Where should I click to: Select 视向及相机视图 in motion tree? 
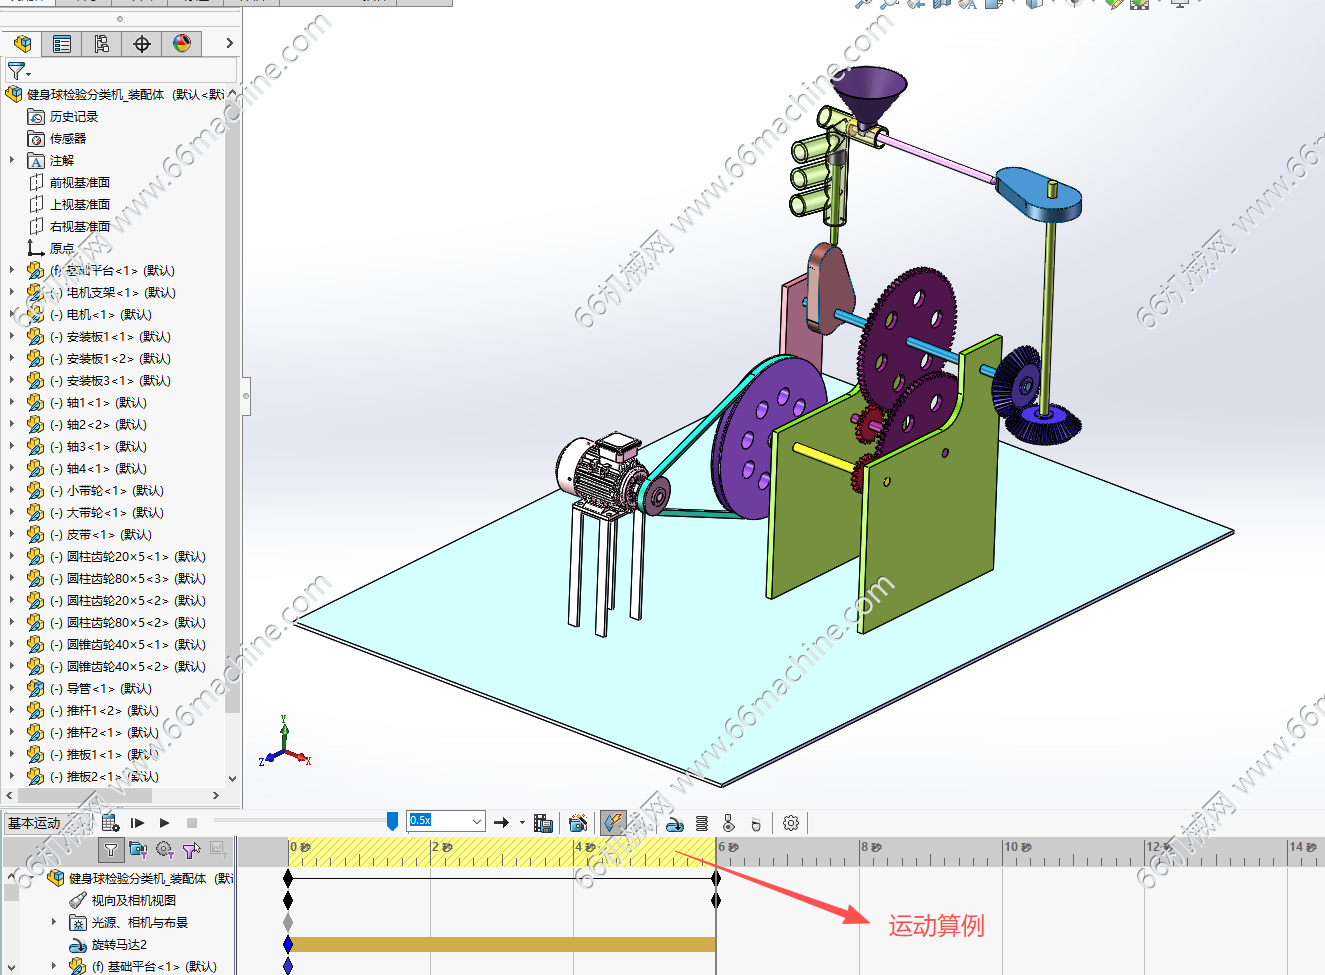click(123, 900)
